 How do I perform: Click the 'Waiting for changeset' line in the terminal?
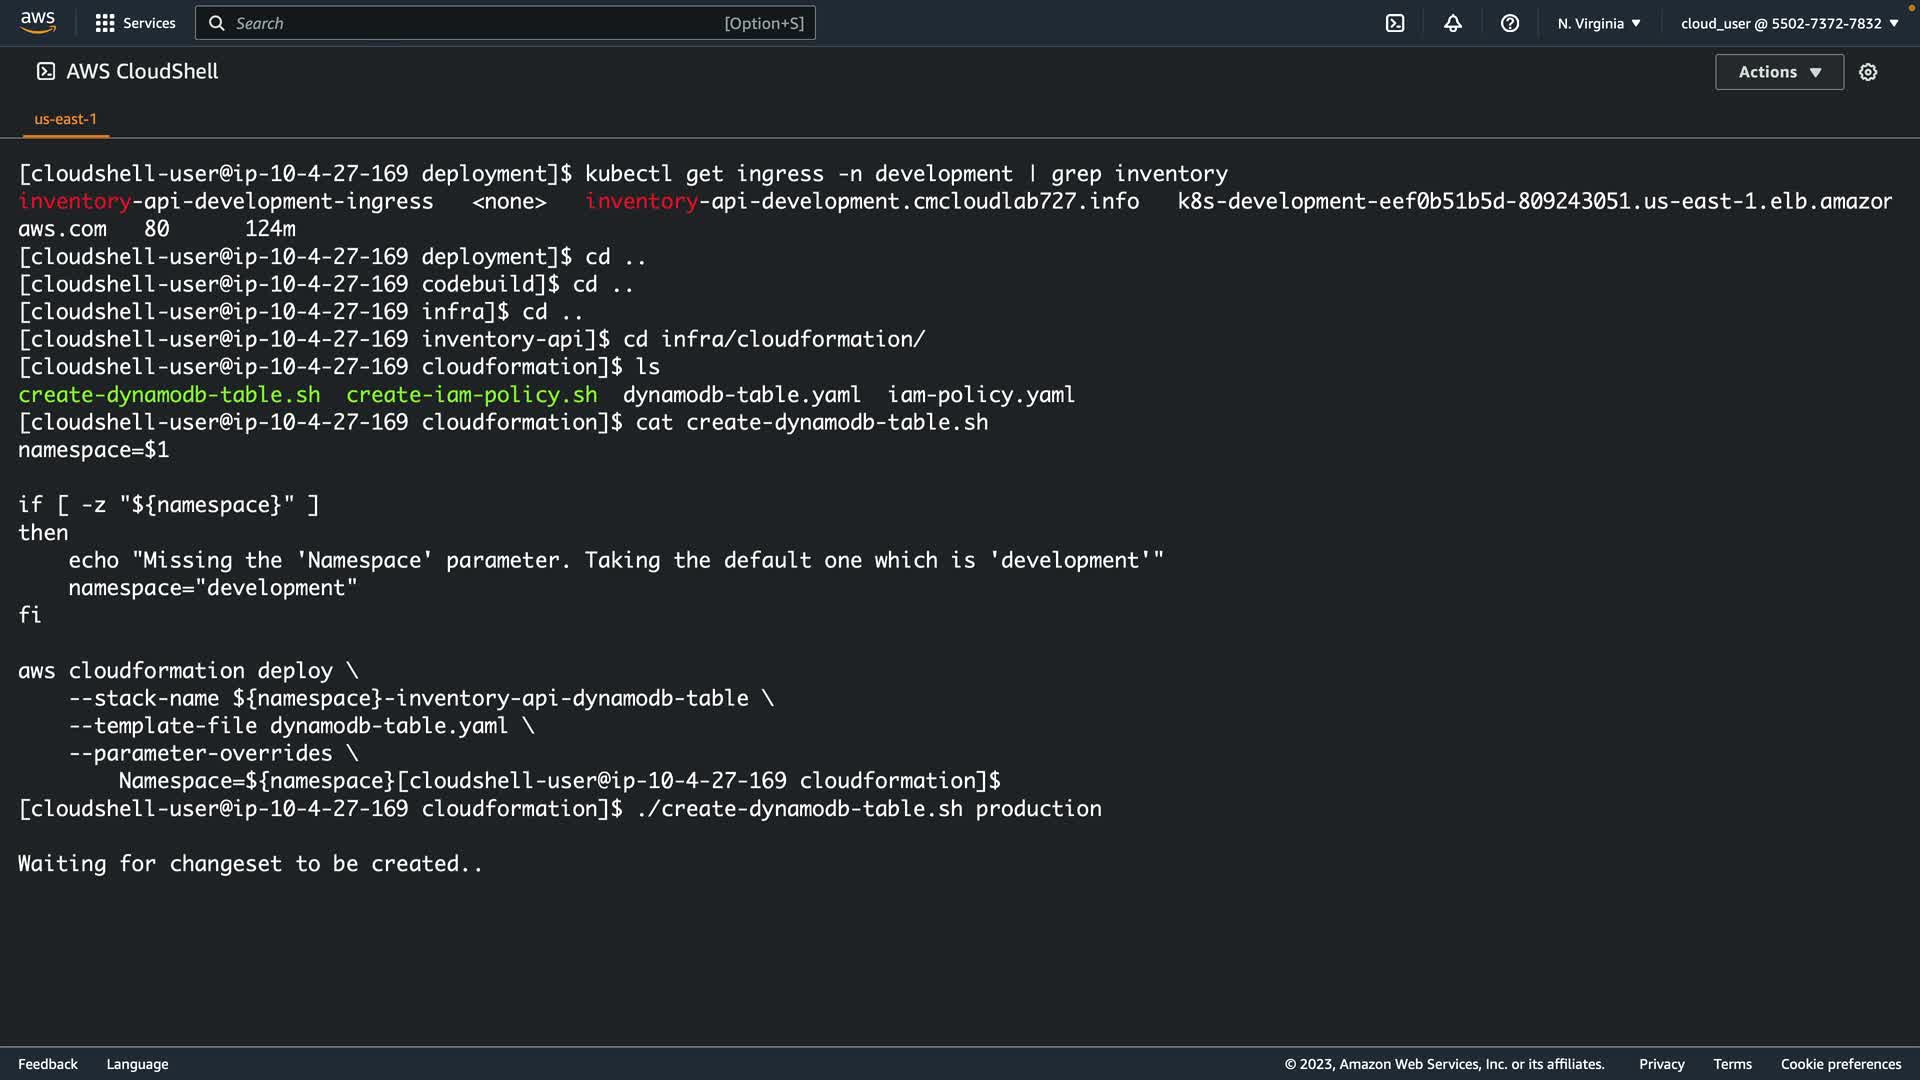point(250,864)
